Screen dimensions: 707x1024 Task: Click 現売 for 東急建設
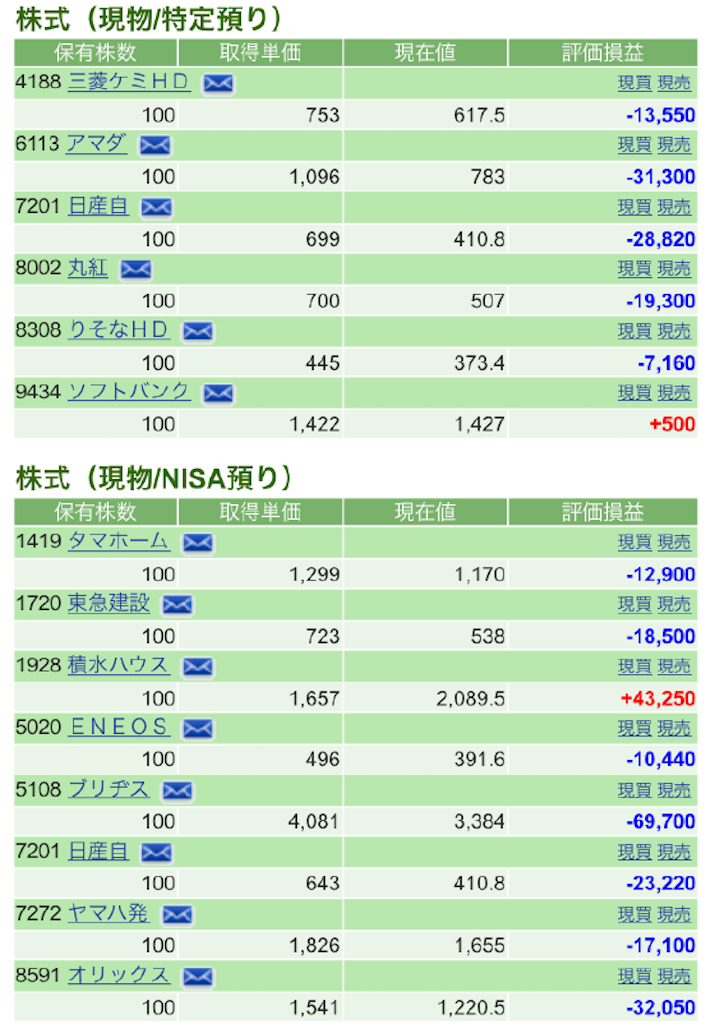click(x=674, y=605)
